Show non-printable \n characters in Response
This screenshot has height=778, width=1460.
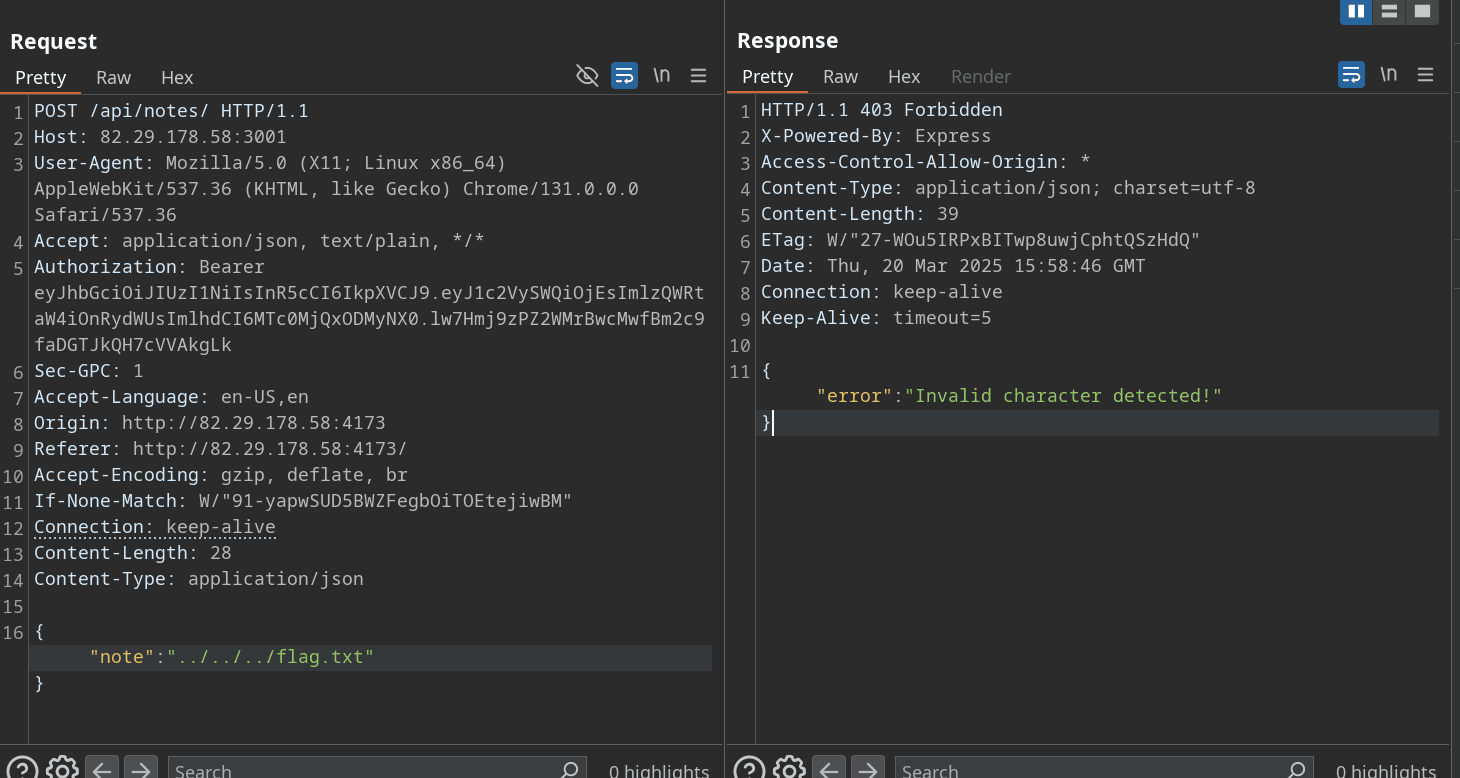(1388, 75)
